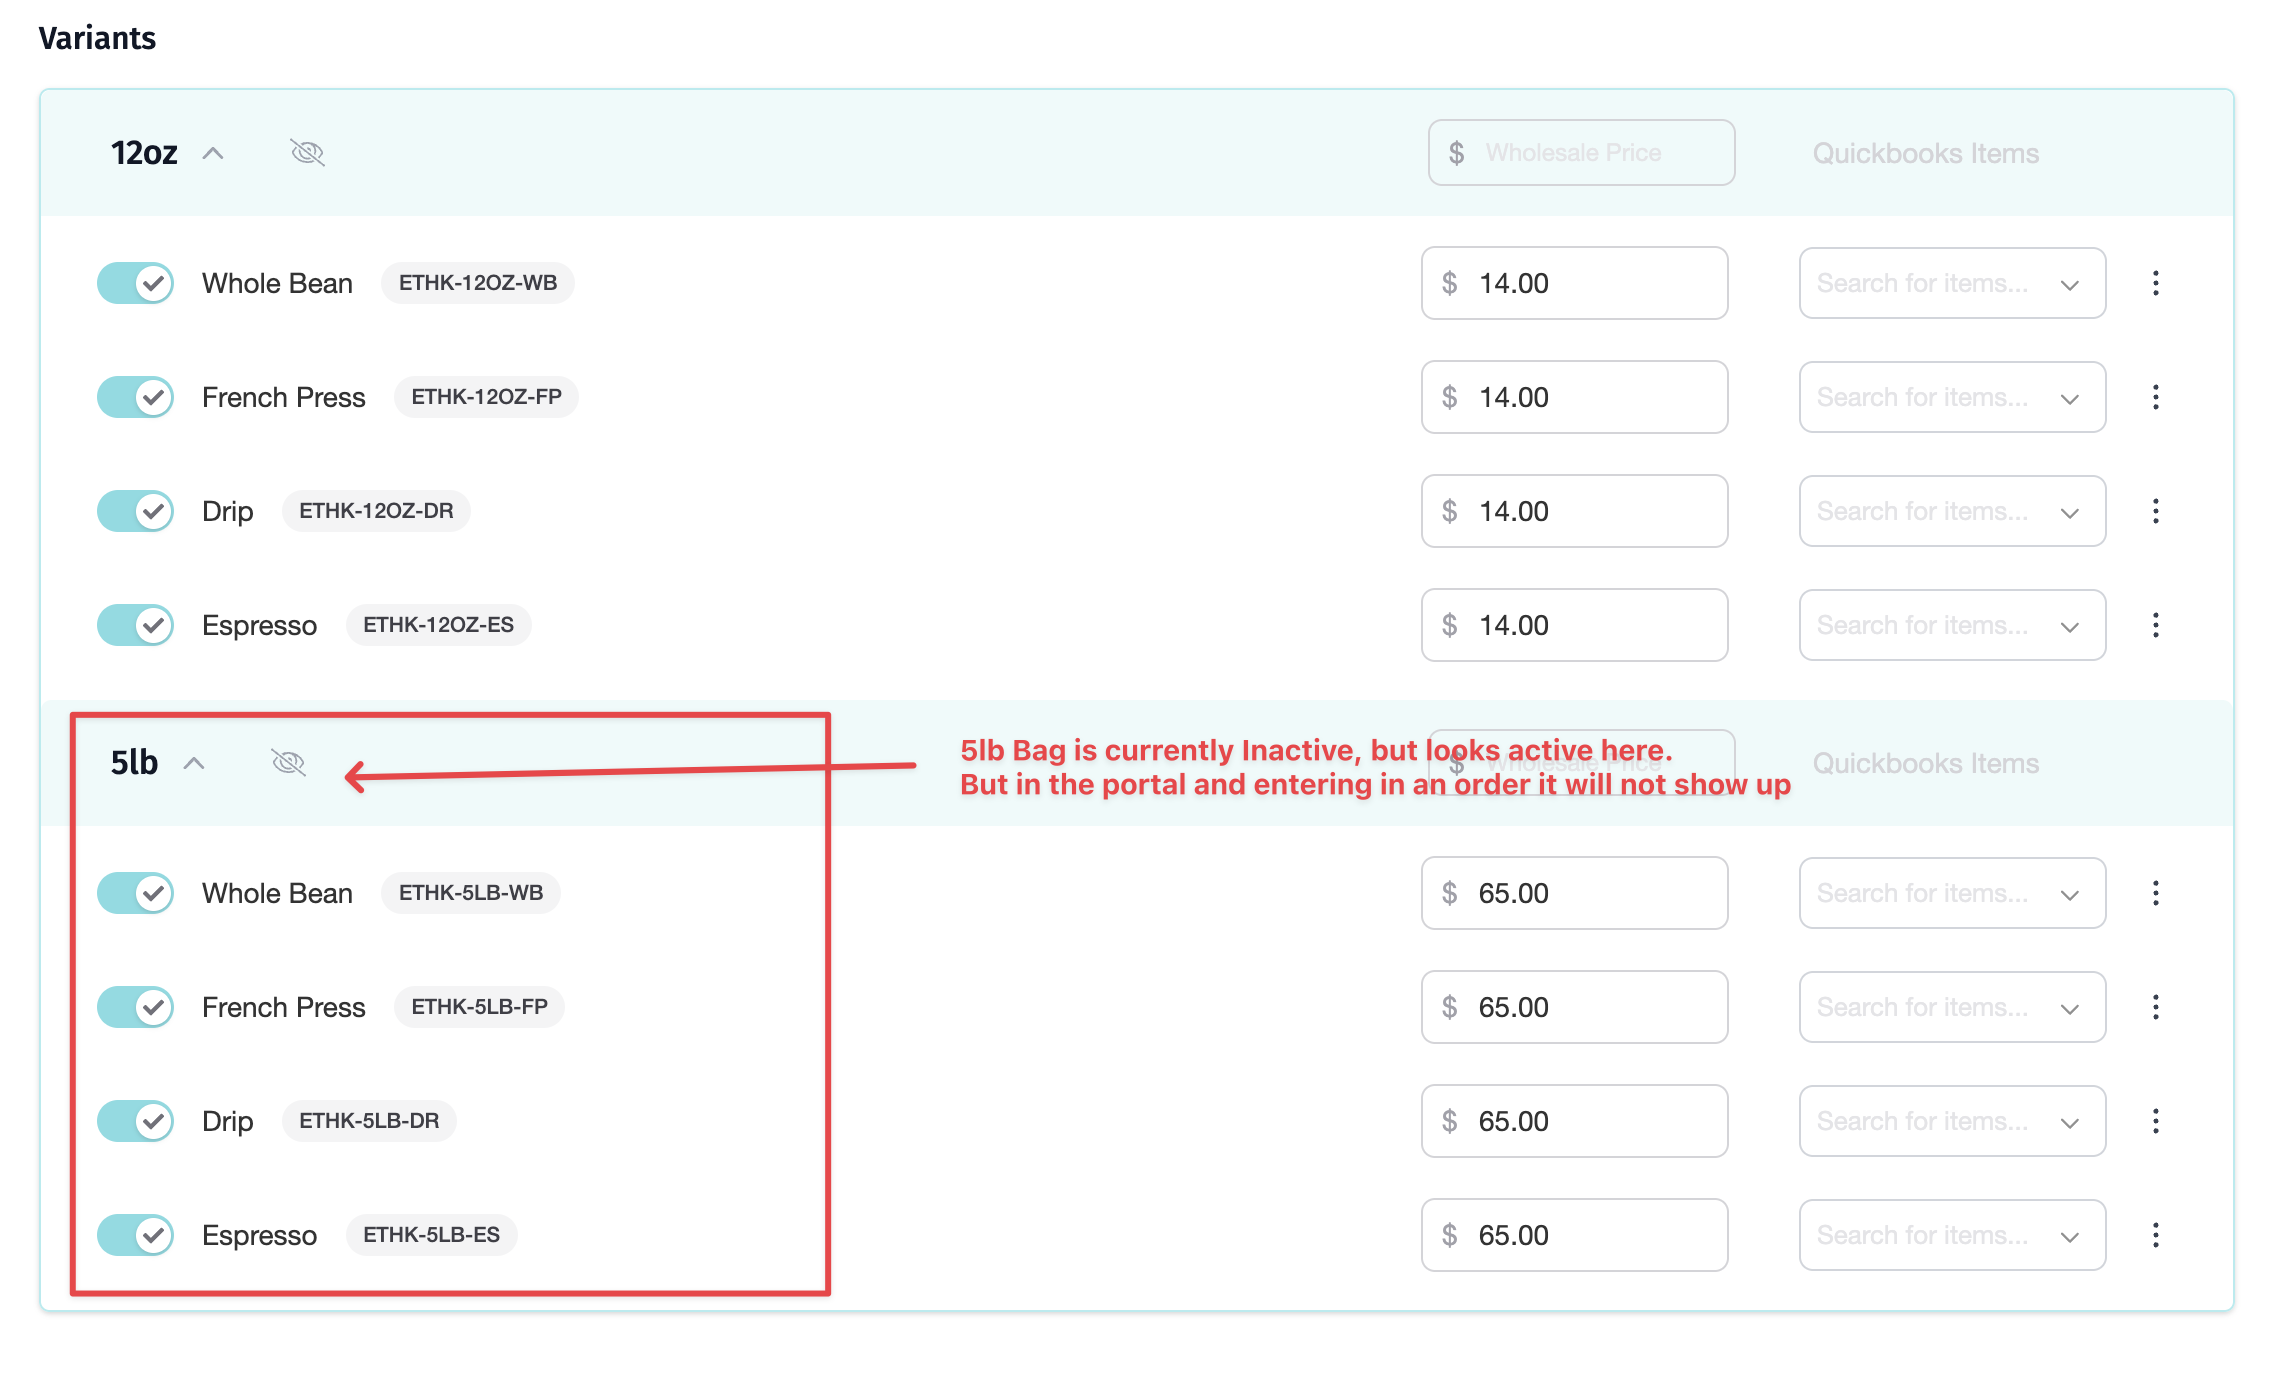Open kebab menu for 5lb Whole Bean
The height and width of the screenshot is (1390, 2272).
coord(2155,893)
